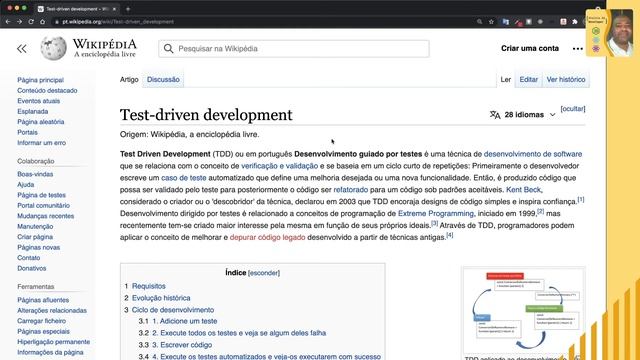This screenshot has height=360, width=640.
Task: Jump to Evolução histórica in the index
Action: [x=161, y=298]
